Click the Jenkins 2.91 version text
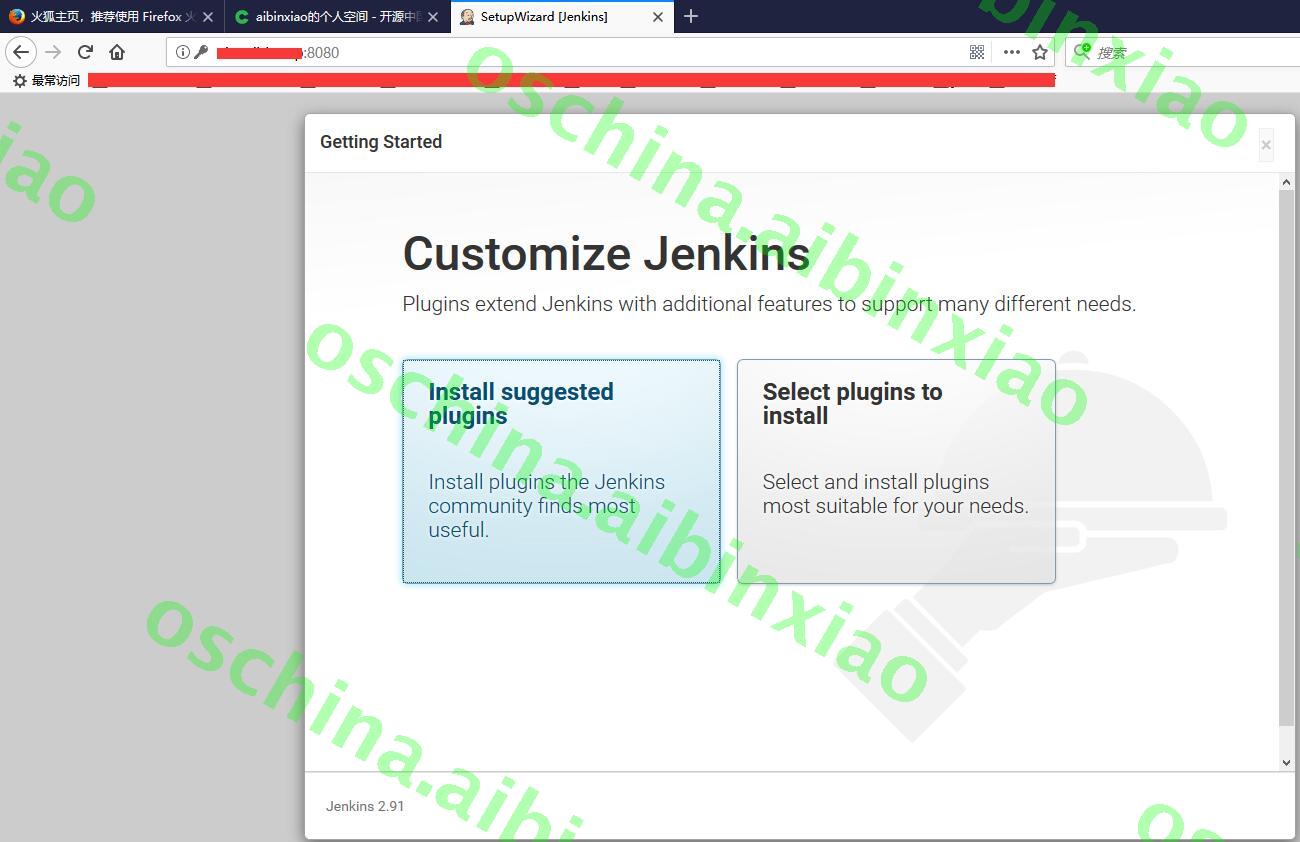 [365, 806]
